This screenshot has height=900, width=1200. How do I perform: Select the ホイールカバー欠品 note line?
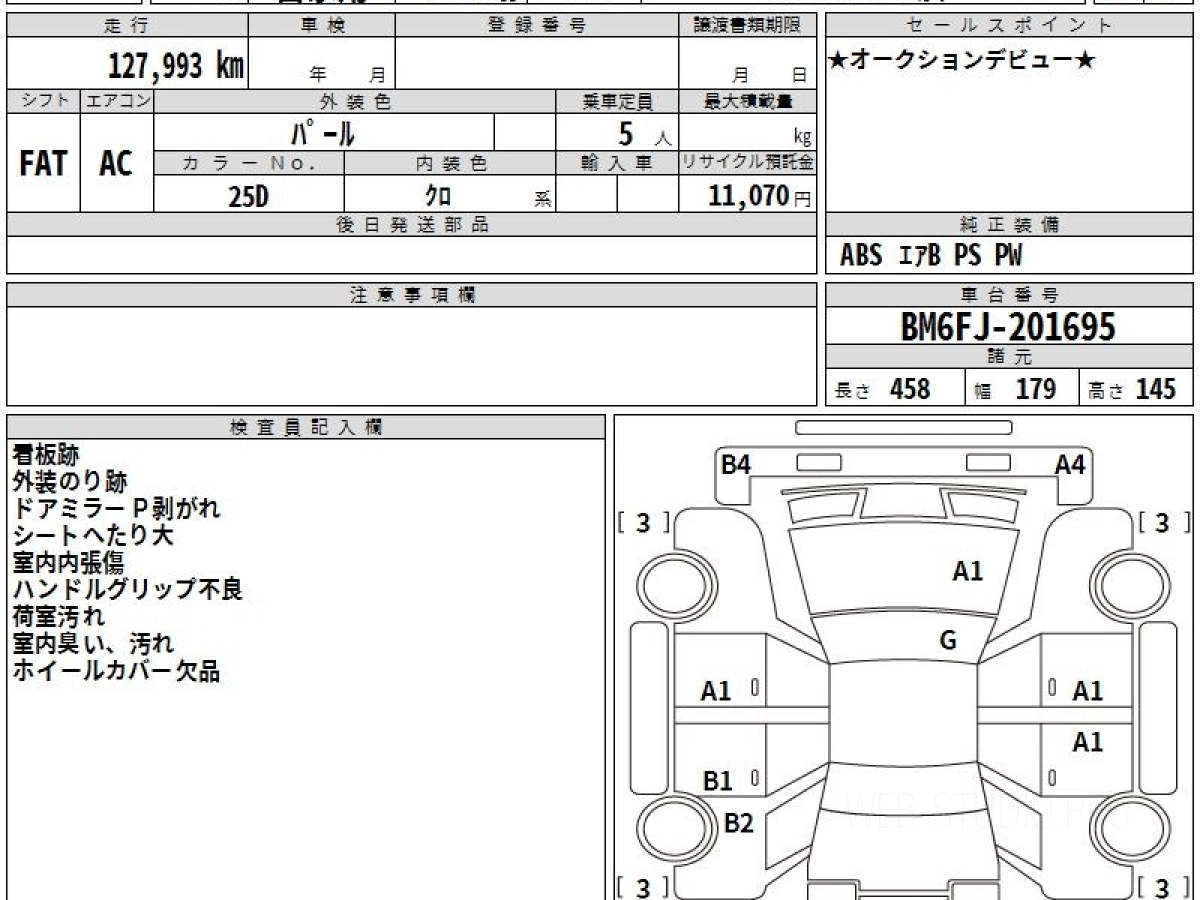pos(116,671)
